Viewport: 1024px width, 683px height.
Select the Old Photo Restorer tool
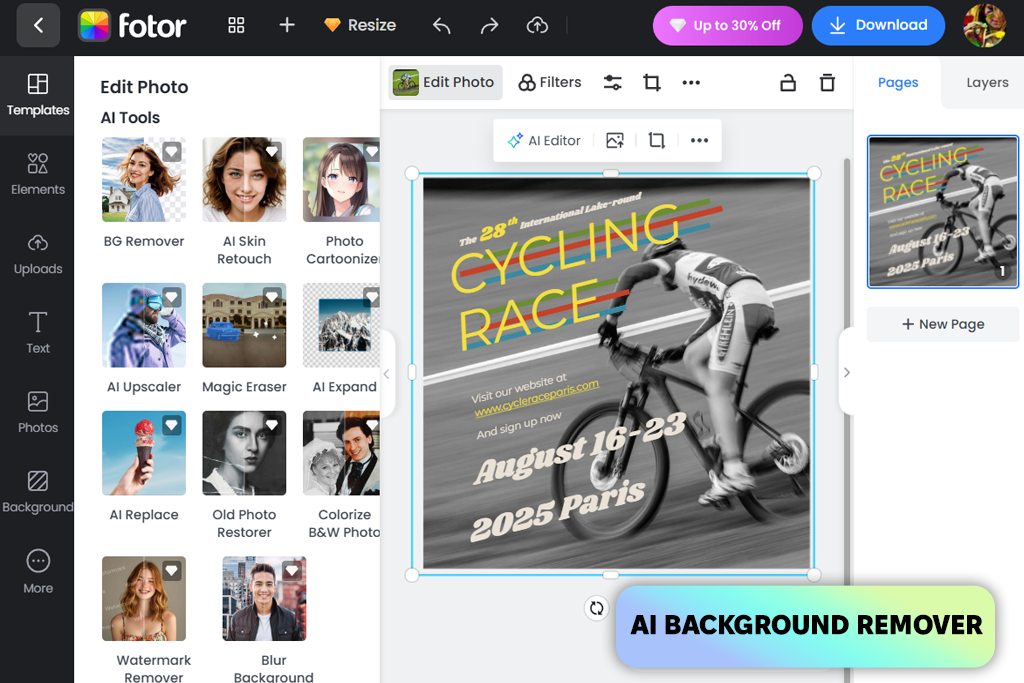(244, 475)
